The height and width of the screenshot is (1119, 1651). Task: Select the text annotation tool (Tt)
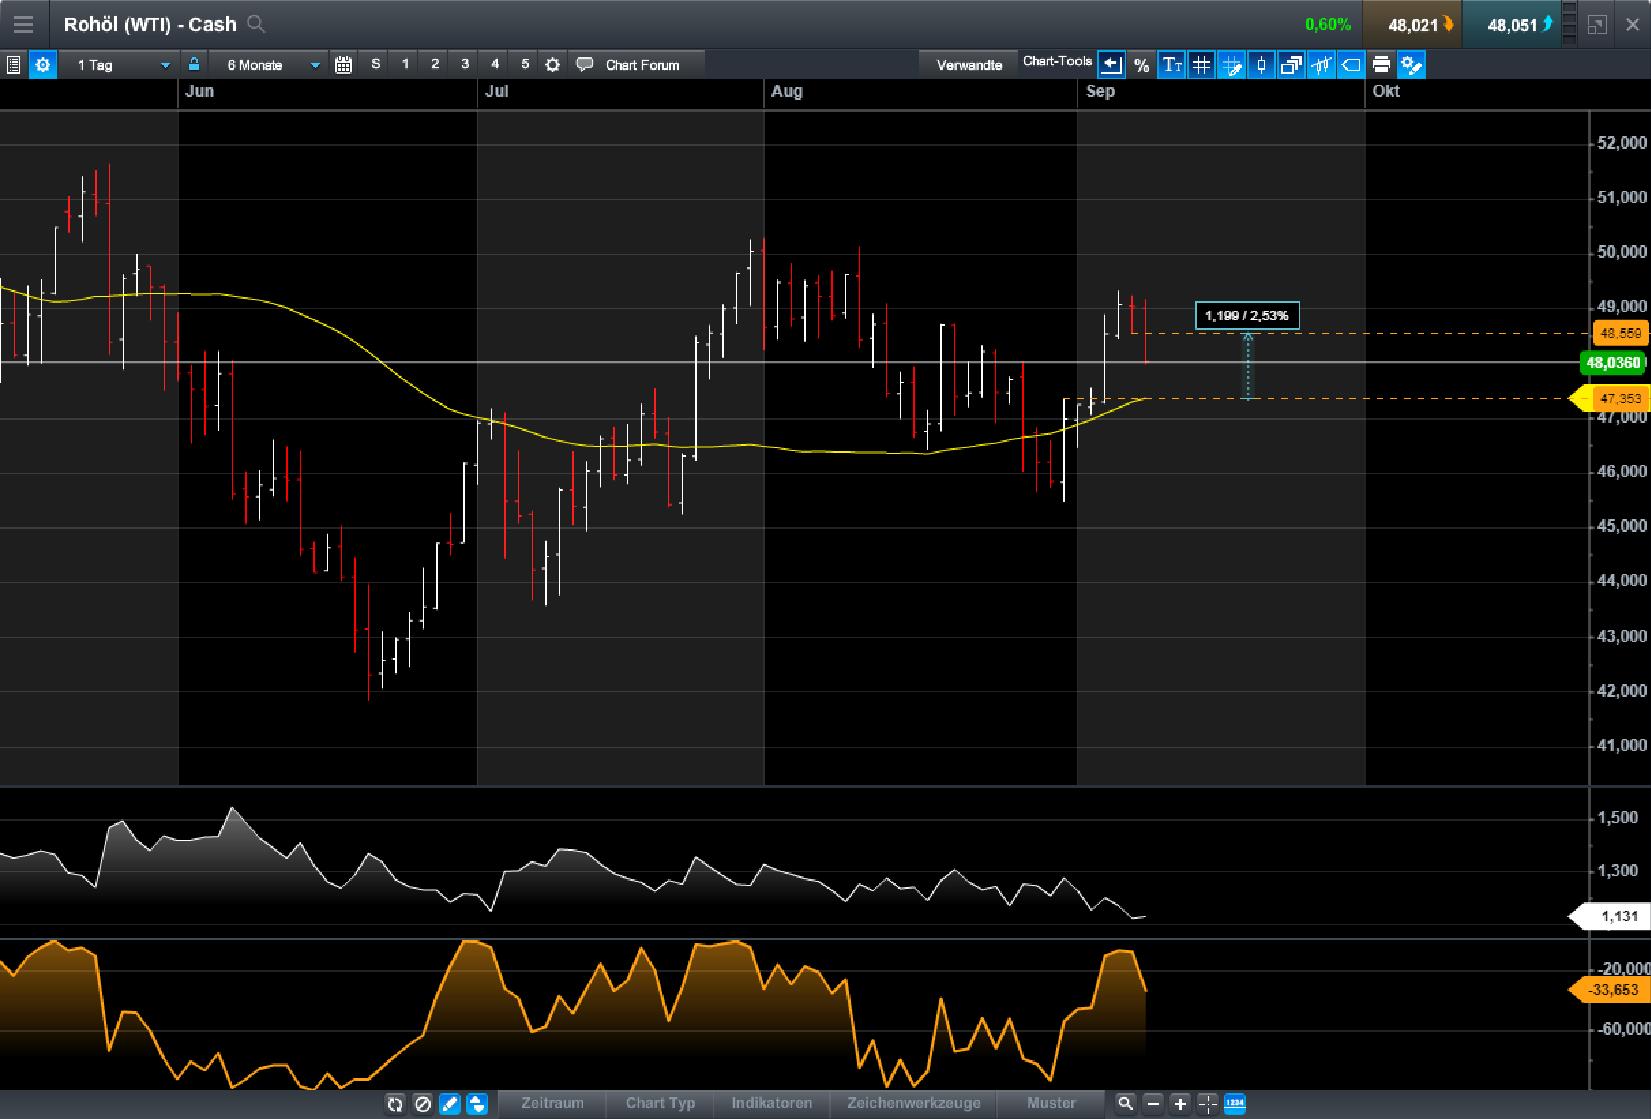(x=1171, y=64)
